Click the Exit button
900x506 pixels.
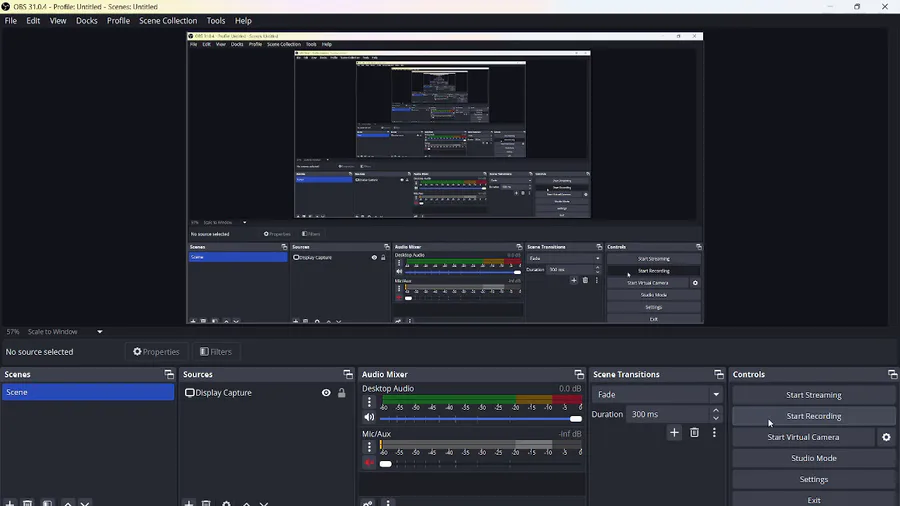(x=813, y=500)
